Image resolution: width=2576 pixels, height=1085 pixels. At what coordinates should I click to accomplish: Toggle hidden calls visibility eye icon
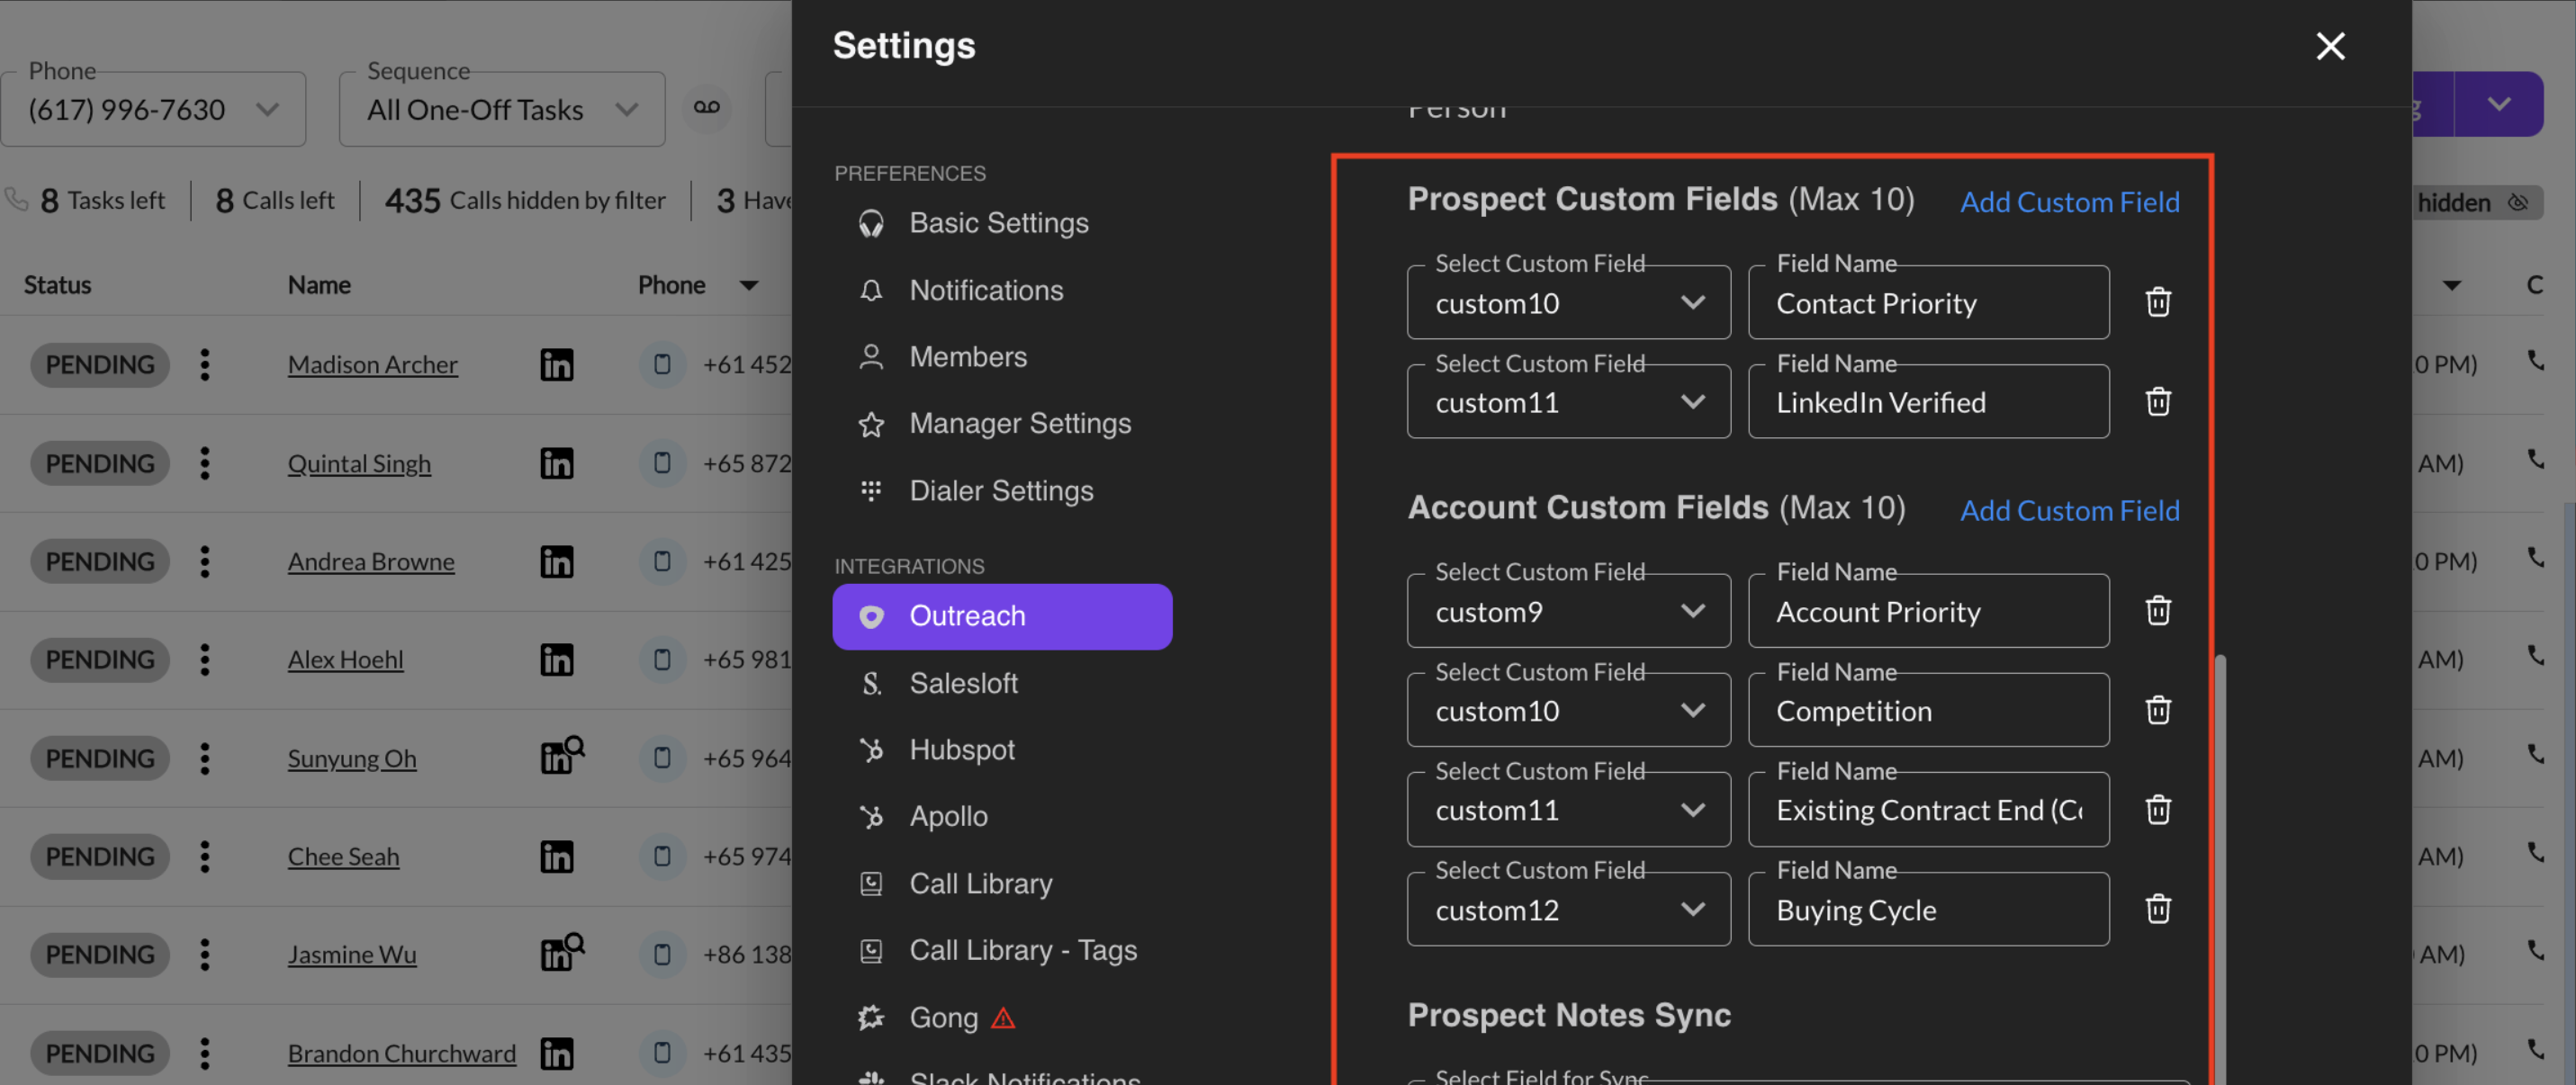click(x=2517, y=203)
